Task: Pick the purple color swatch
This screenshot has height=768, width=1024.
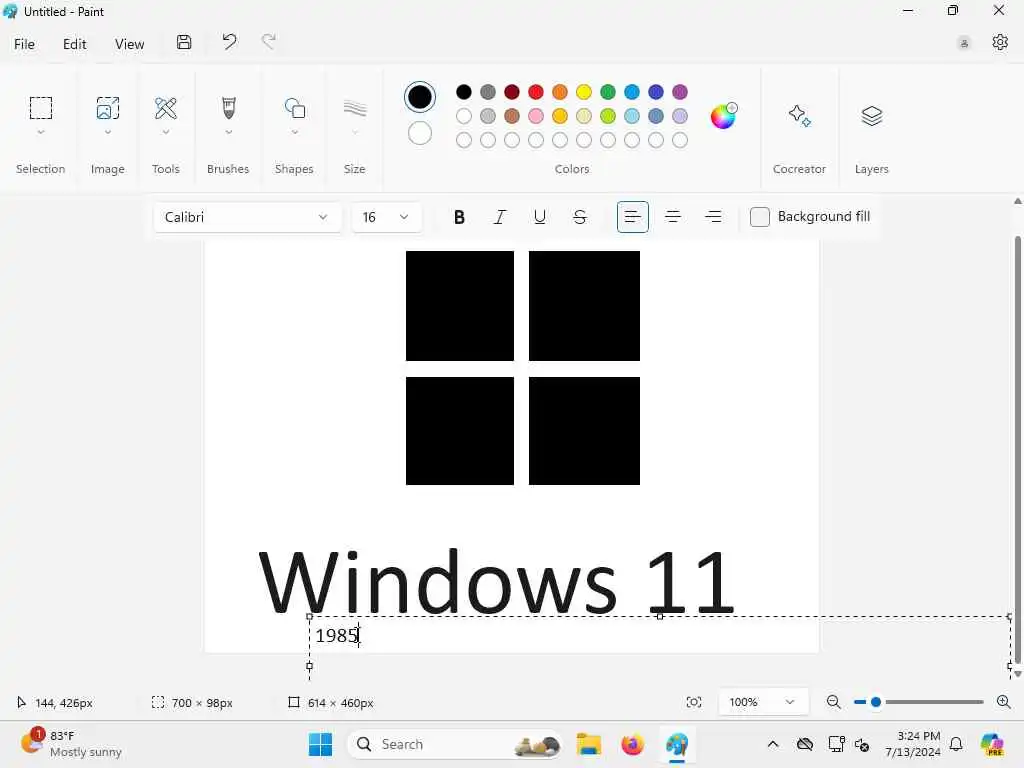Action: tap(680, 92)
